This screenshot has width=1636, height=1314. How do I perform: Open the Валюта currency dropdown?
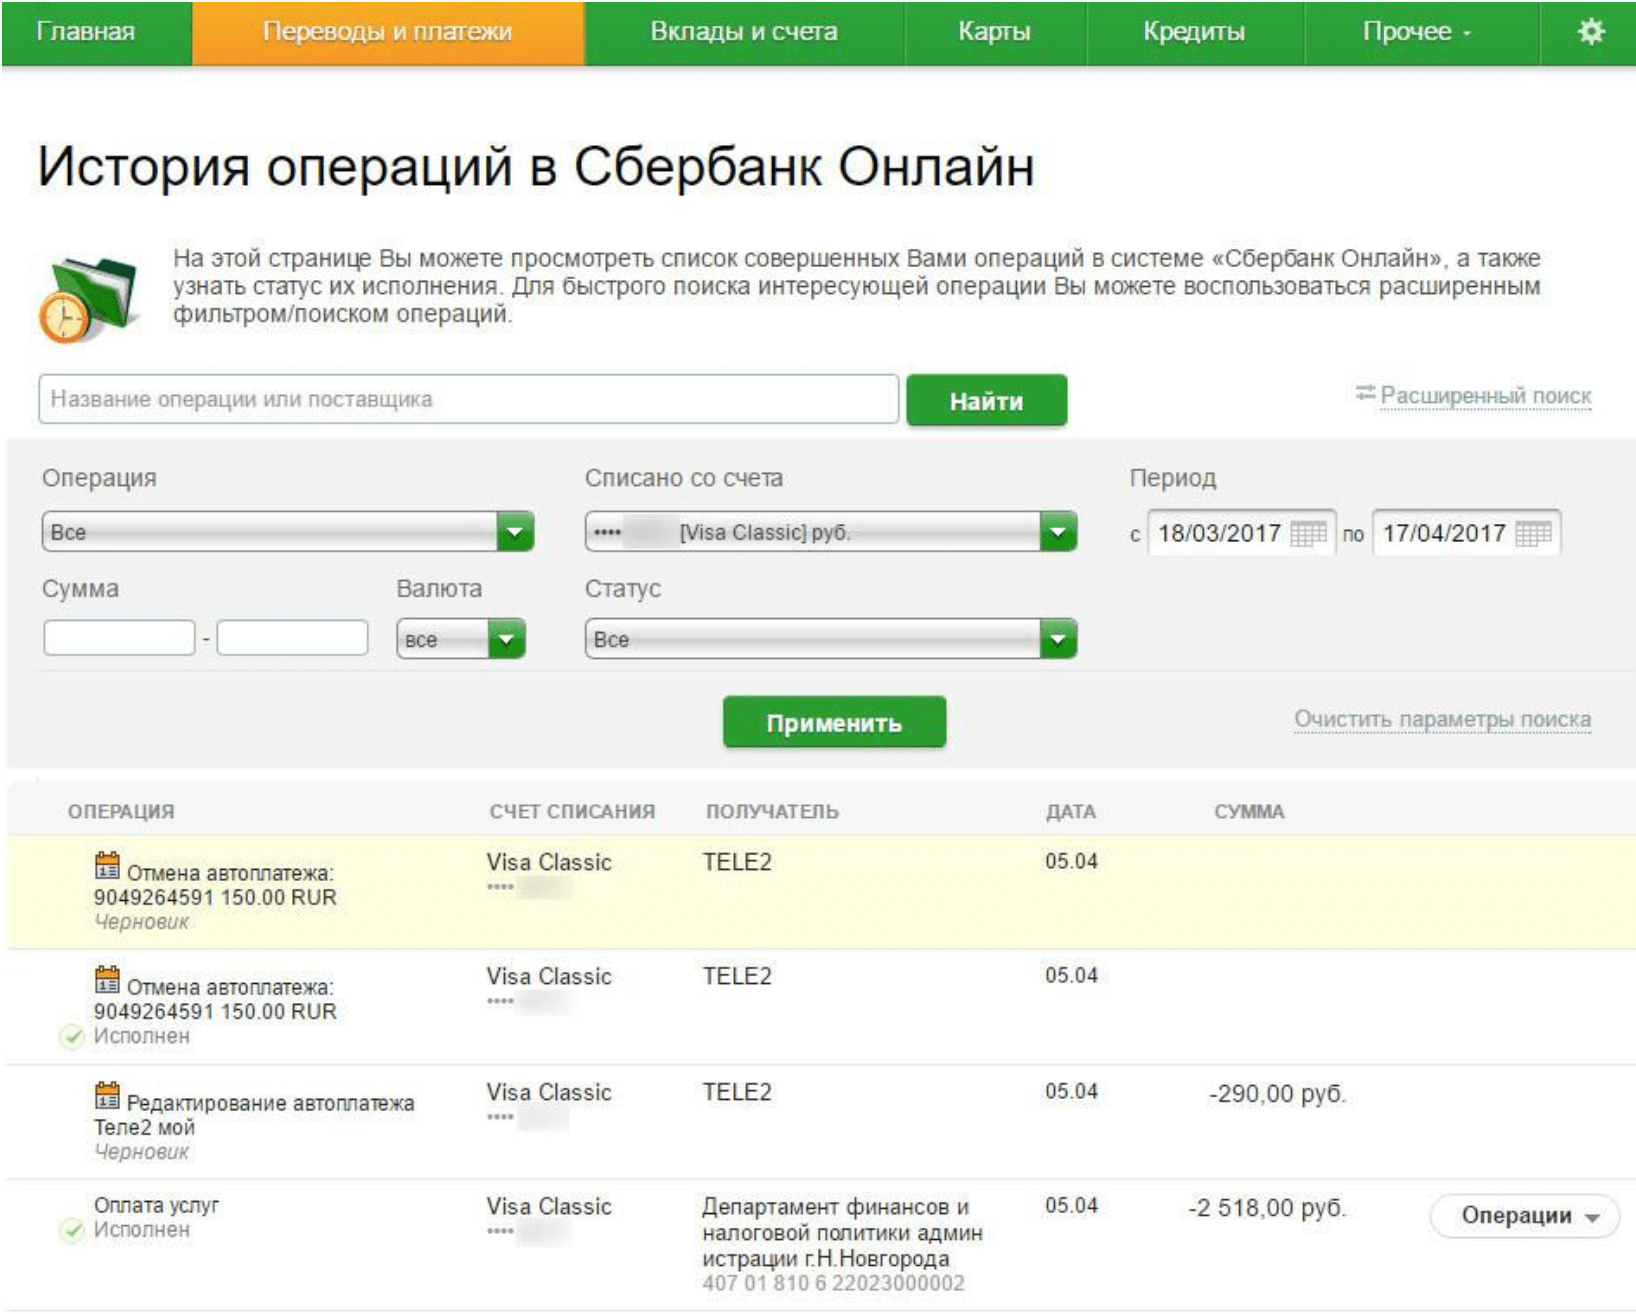[506, 639]
